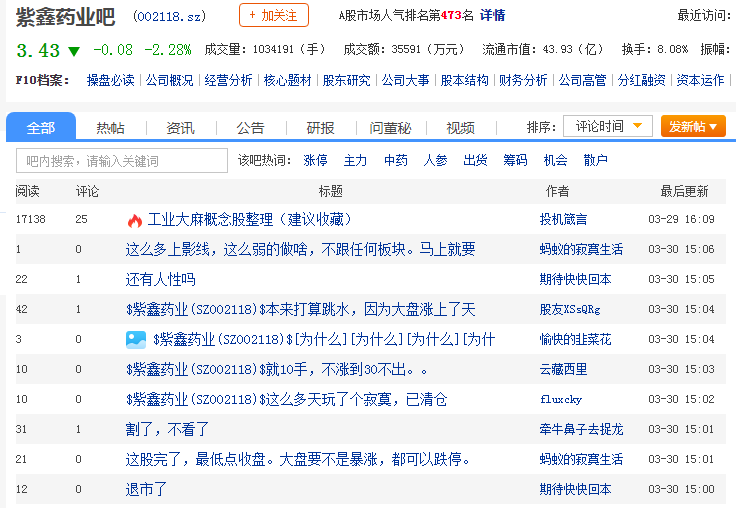The image size is (736, 508).
Task: Click hot word 机会
Action: click(x=555, y=161)
